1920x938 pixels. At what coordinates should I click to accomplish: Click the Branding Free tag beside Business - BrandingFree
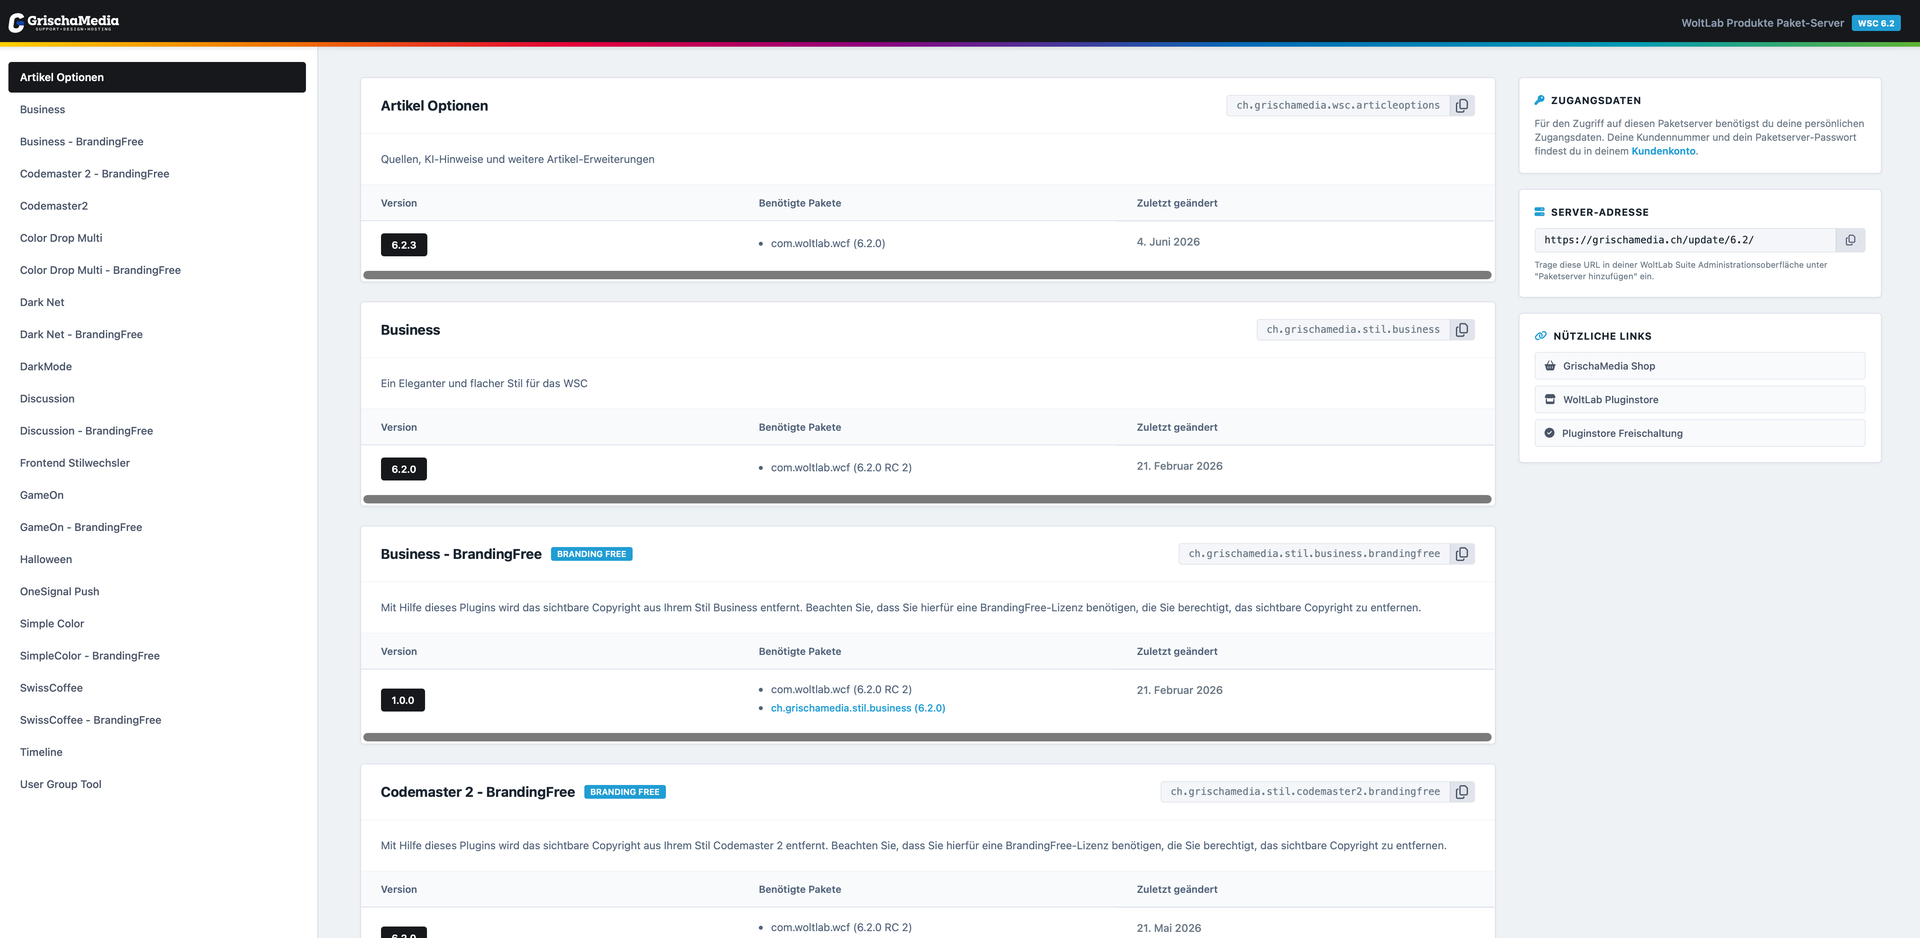[x=592, y=554]
